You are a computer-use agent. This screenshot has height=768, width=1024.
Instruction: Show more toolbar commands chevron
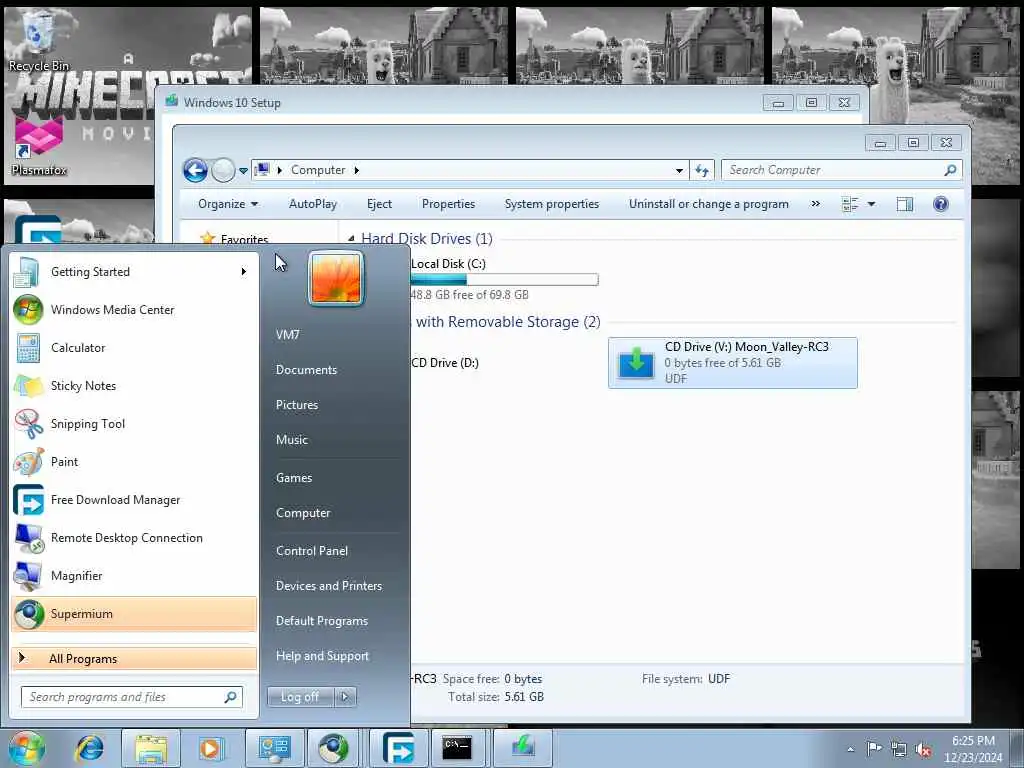coord(815,204)
